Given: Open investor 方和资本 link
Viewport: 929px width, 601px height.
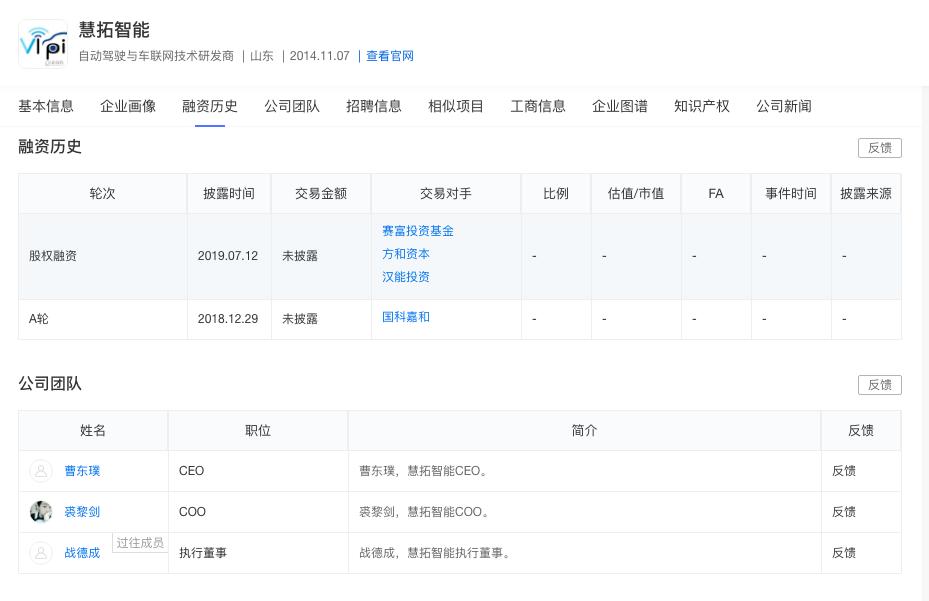Looking at the screenshot, I should click(406, 254).
